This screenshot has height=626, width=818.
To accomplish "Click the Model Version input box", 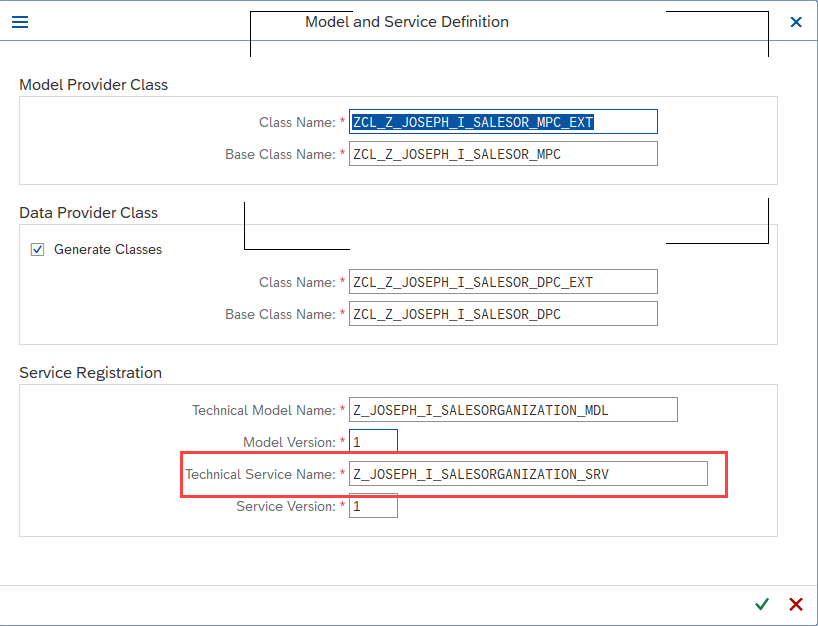I will coord(373,442).
